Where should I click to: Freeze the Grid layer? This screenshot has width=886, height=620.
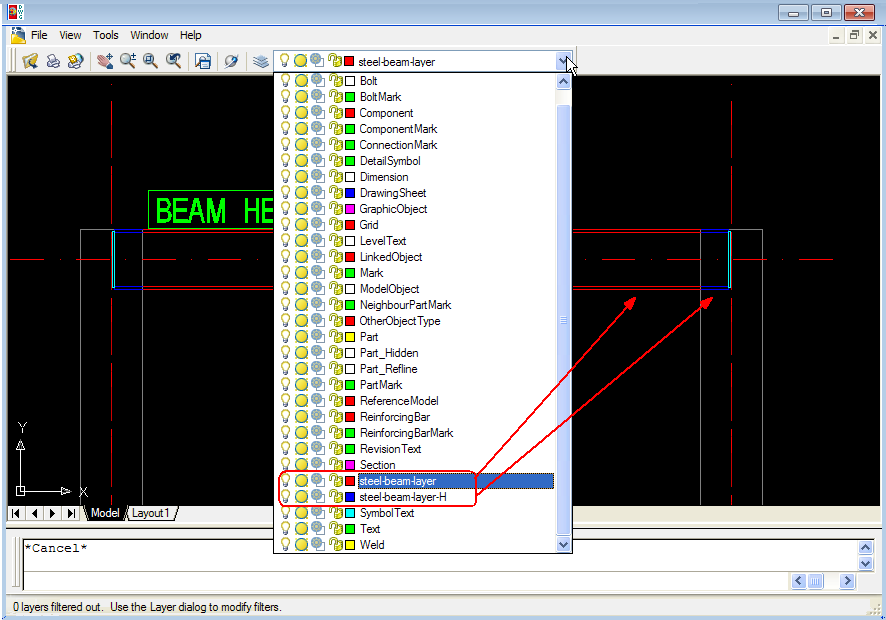pos(302,224)
